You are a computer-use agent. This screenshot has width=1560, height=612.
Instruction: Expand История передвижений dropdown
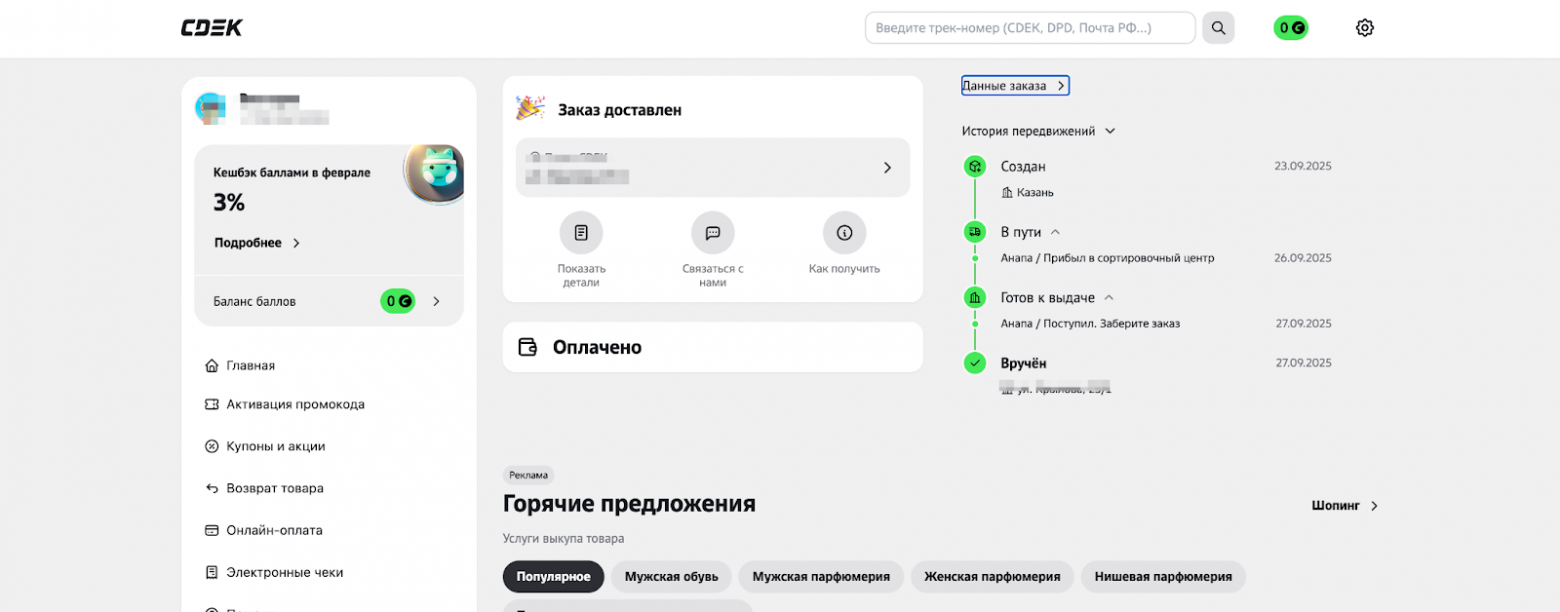pyautogui.click(x=1037, y=130)
